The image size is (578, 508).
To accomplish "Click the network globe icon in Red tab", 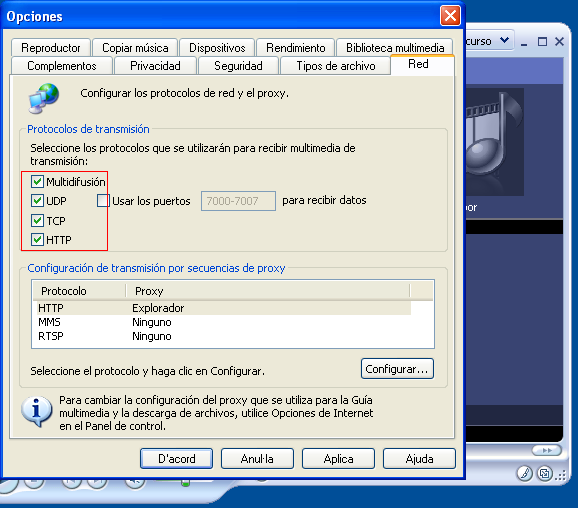I will (x=43, y=98).
